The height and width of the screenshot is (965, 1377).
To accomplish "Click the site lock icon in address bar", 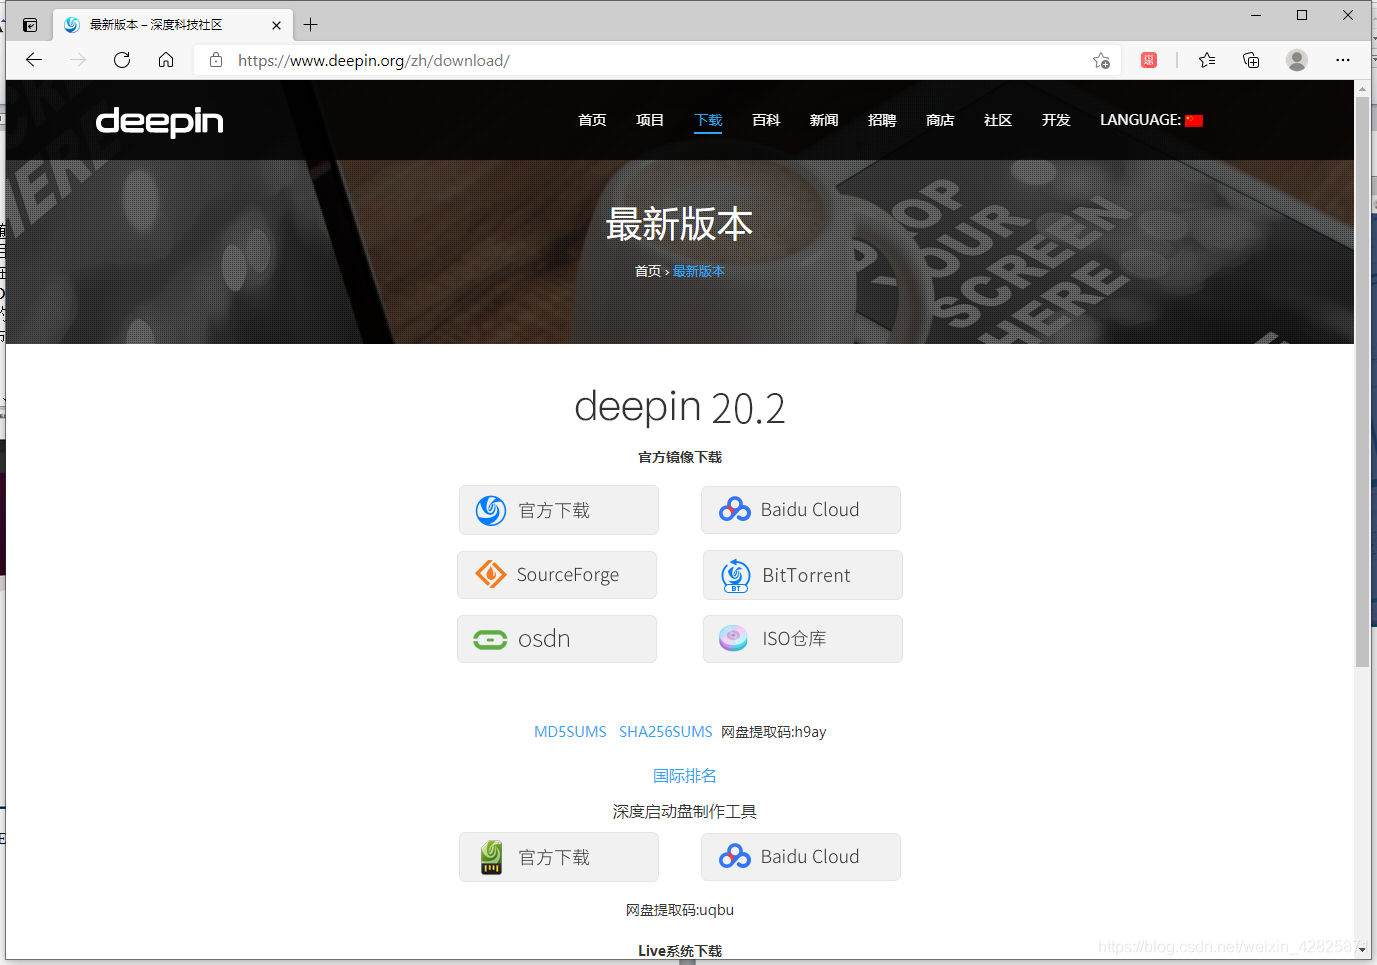I will [216, 60].
